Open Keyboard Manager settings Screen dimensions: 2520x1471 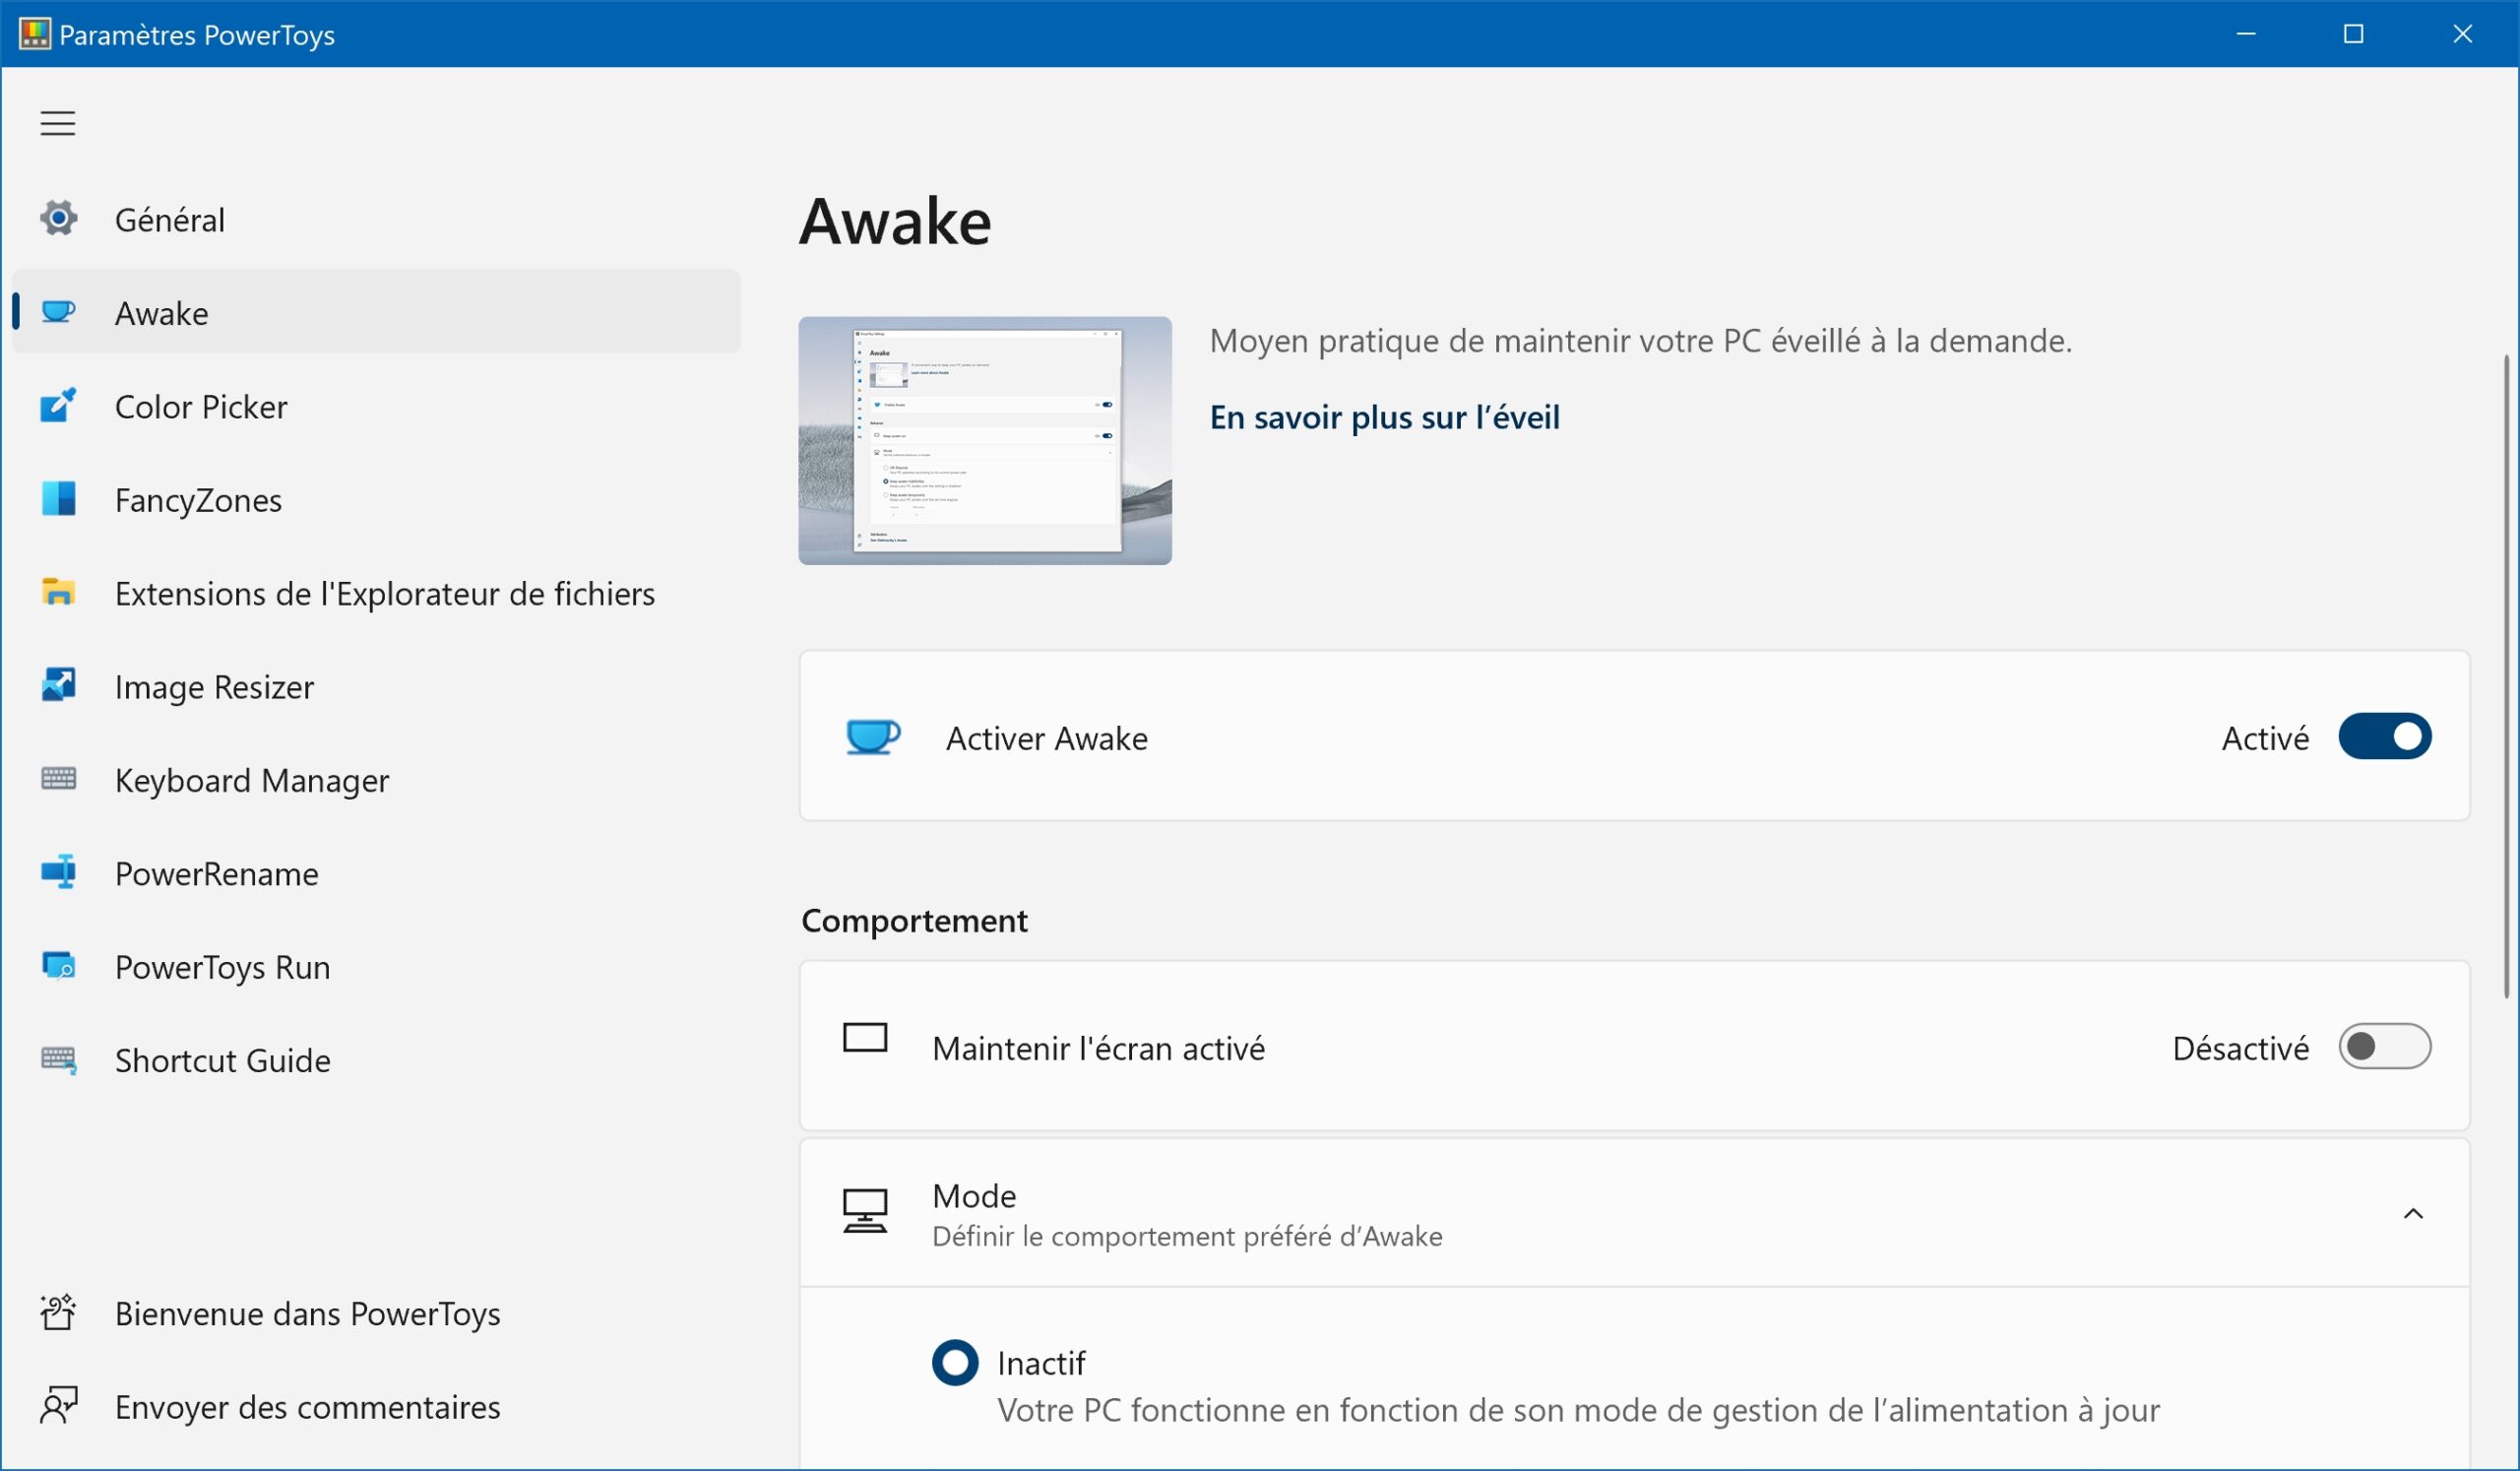click(376, 779)
